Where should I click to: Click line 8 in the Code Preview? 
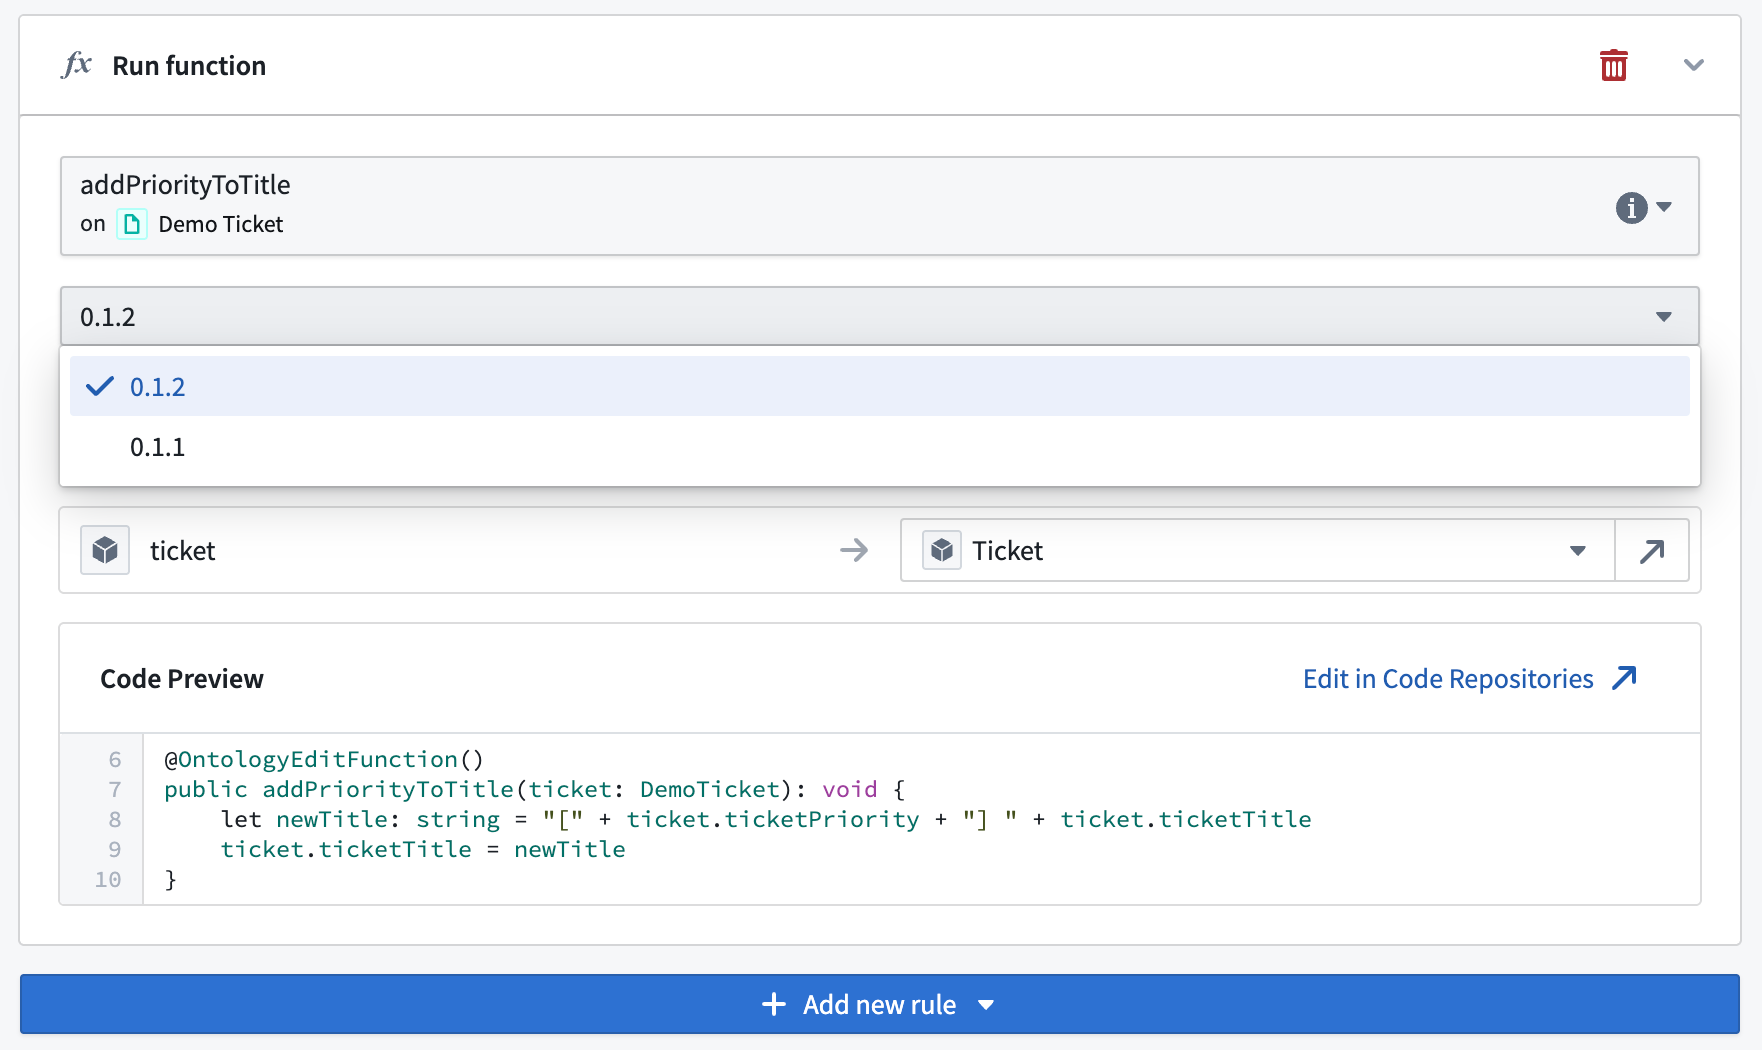coord(700,819)
